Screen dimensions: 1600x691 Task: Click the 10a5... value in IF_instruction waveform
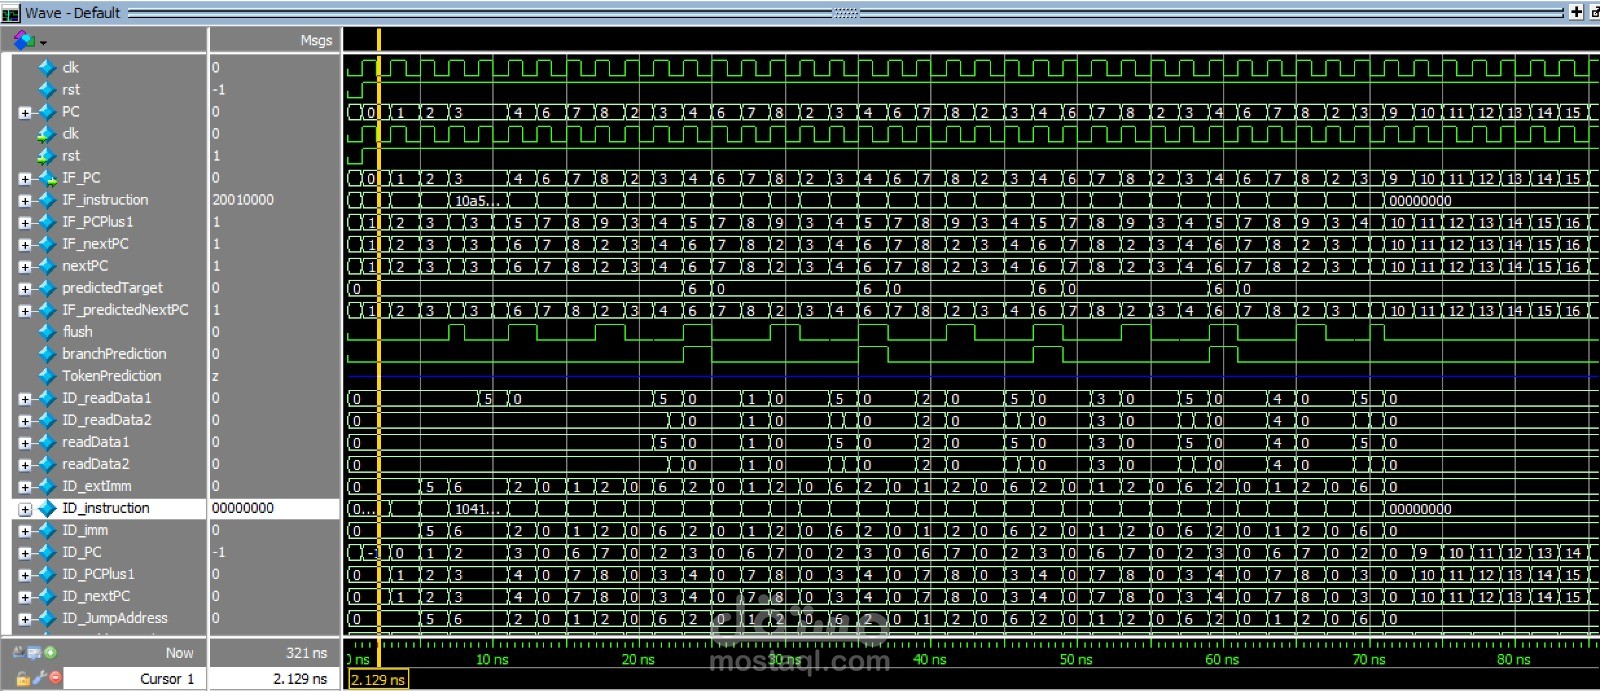point(476,200)
